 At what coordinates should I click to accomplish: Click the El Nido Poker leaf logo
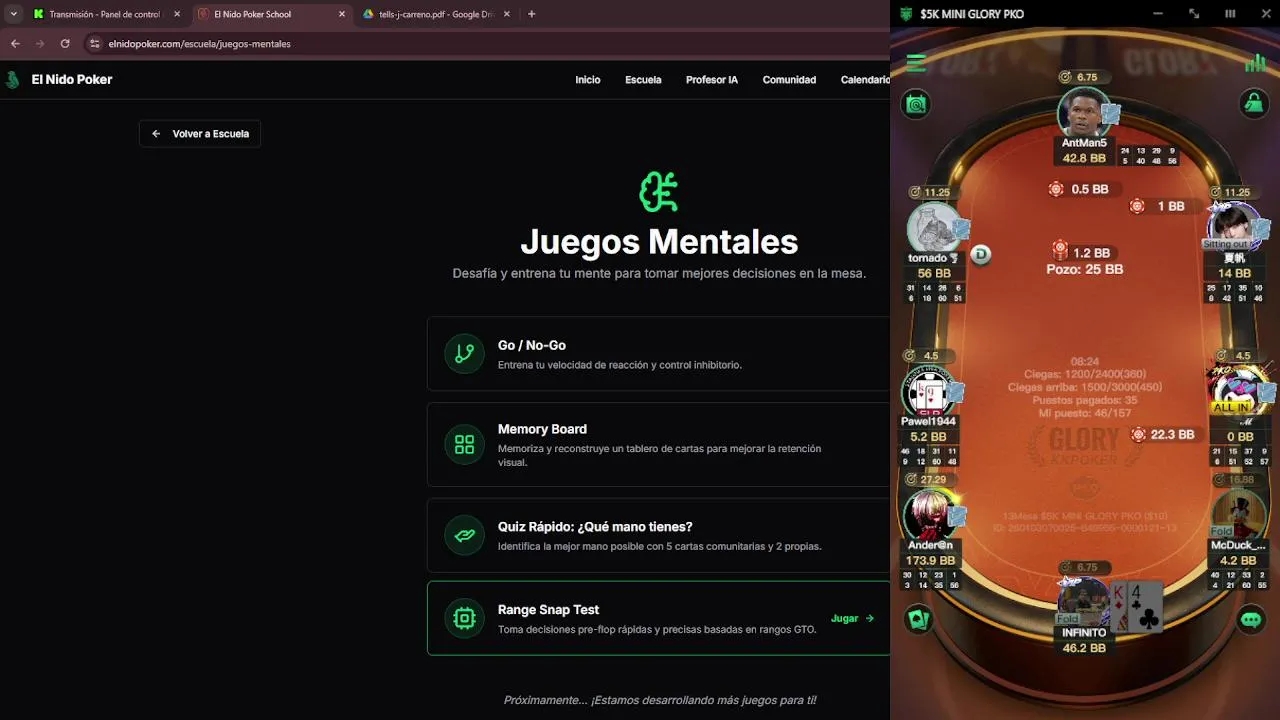click(x=13, y=80)
